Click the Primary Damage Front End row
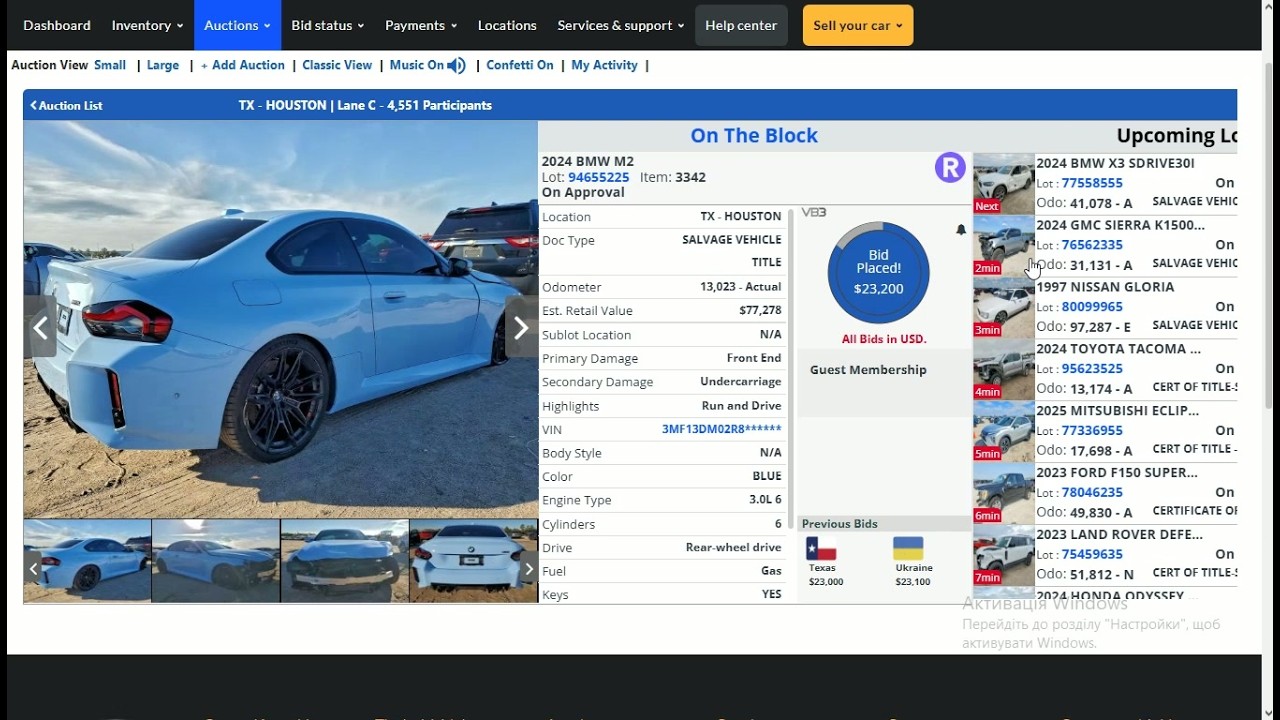Image resolution: width=1280 pixels, height=720 pixels. pos(662,358)
